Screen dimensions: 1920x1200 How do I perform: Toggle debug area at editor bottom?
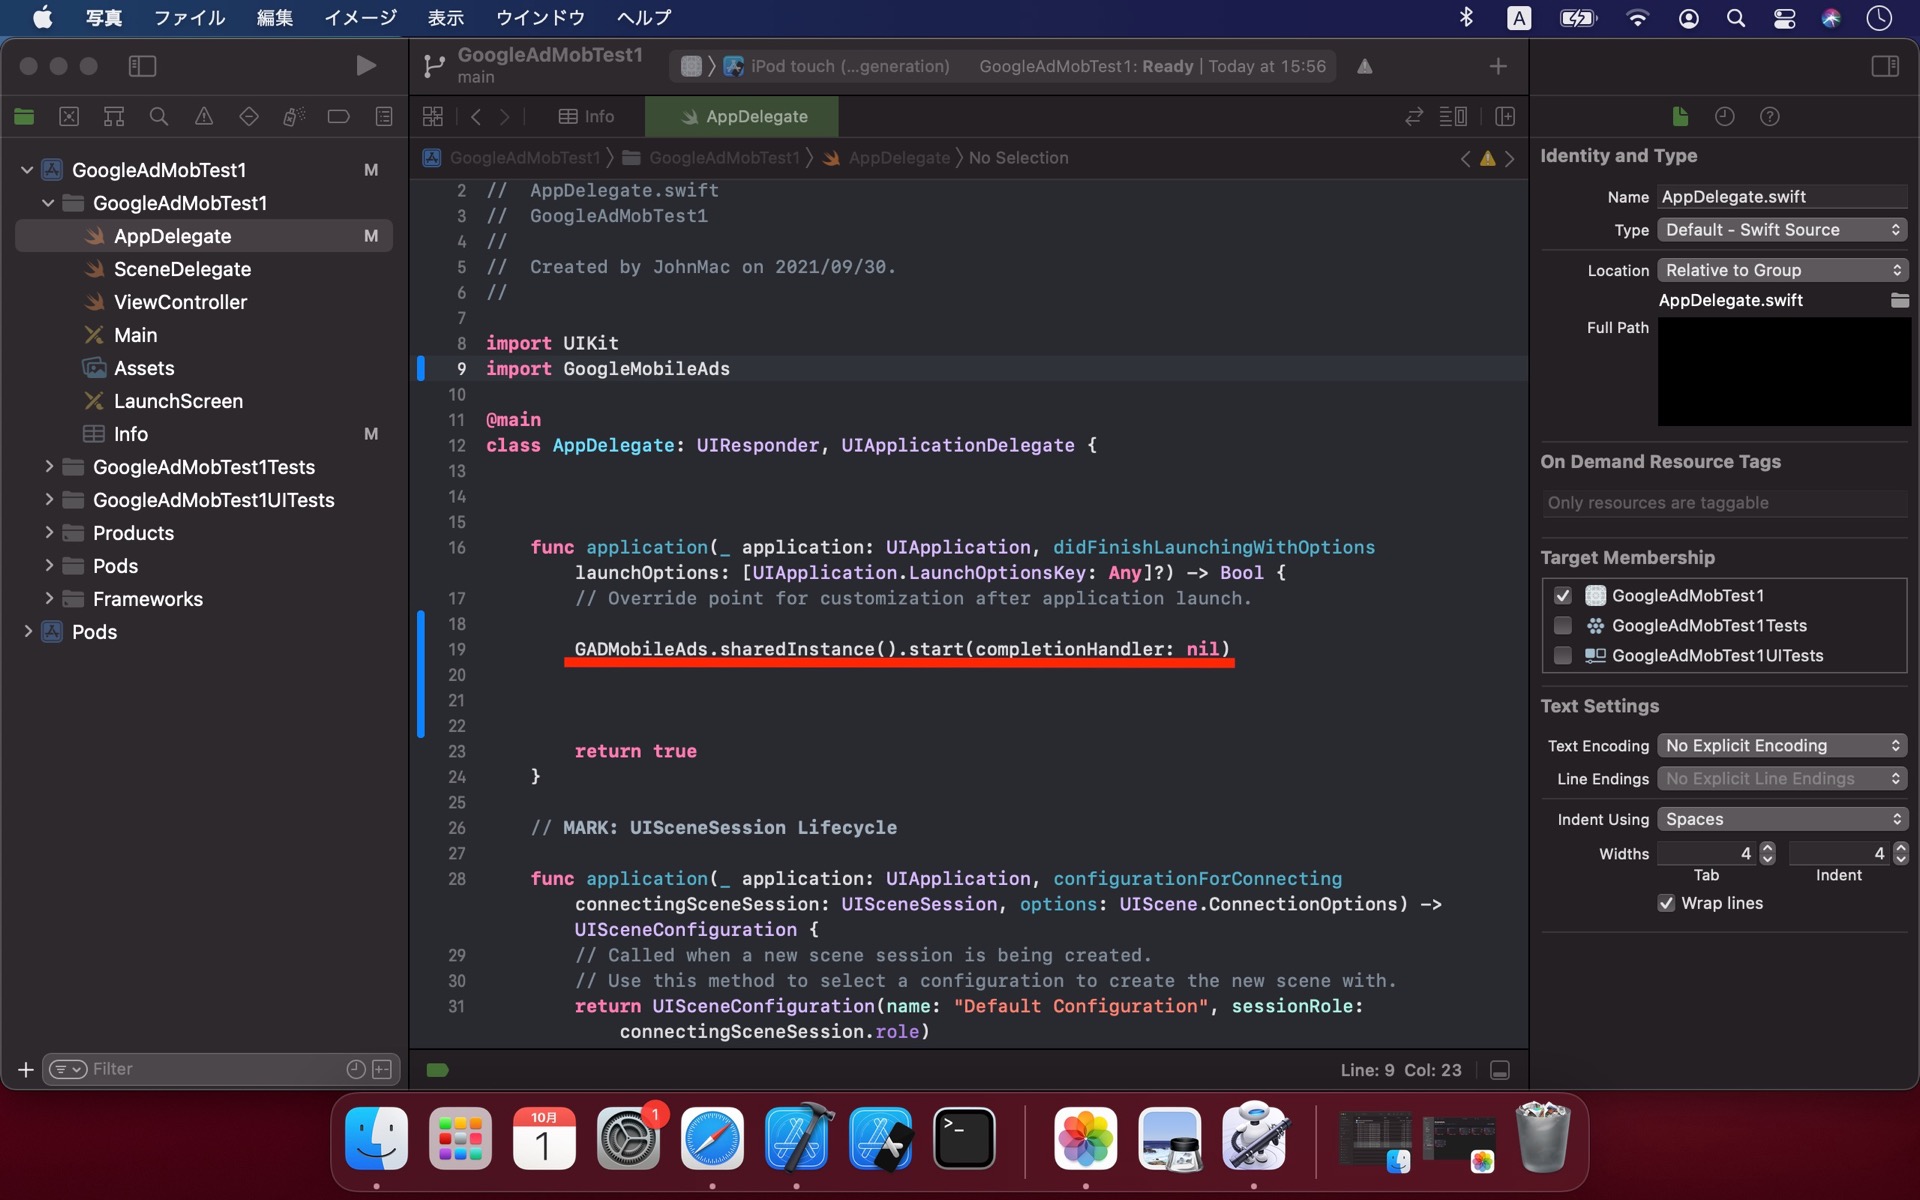click(1499, 1070)
